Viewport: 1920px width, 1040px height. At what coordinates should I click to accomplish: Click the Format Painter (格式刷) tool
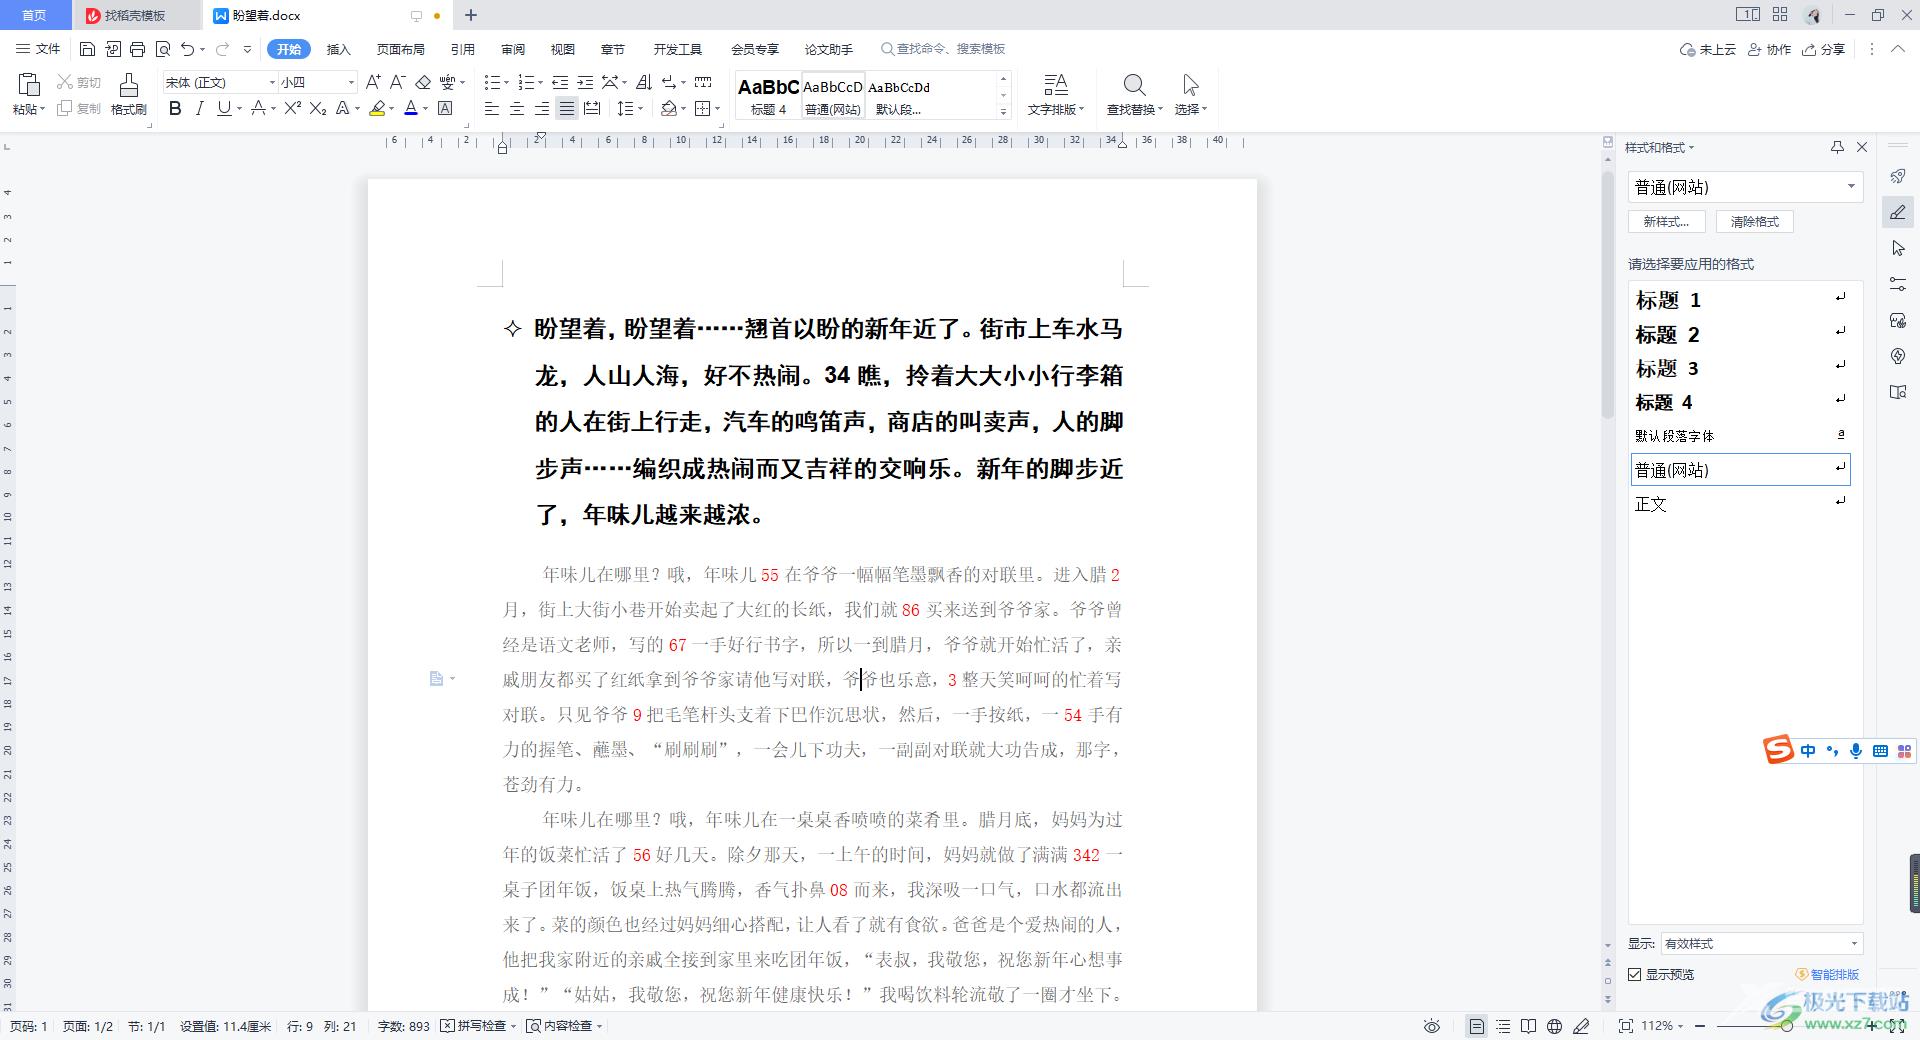(129, 95)
